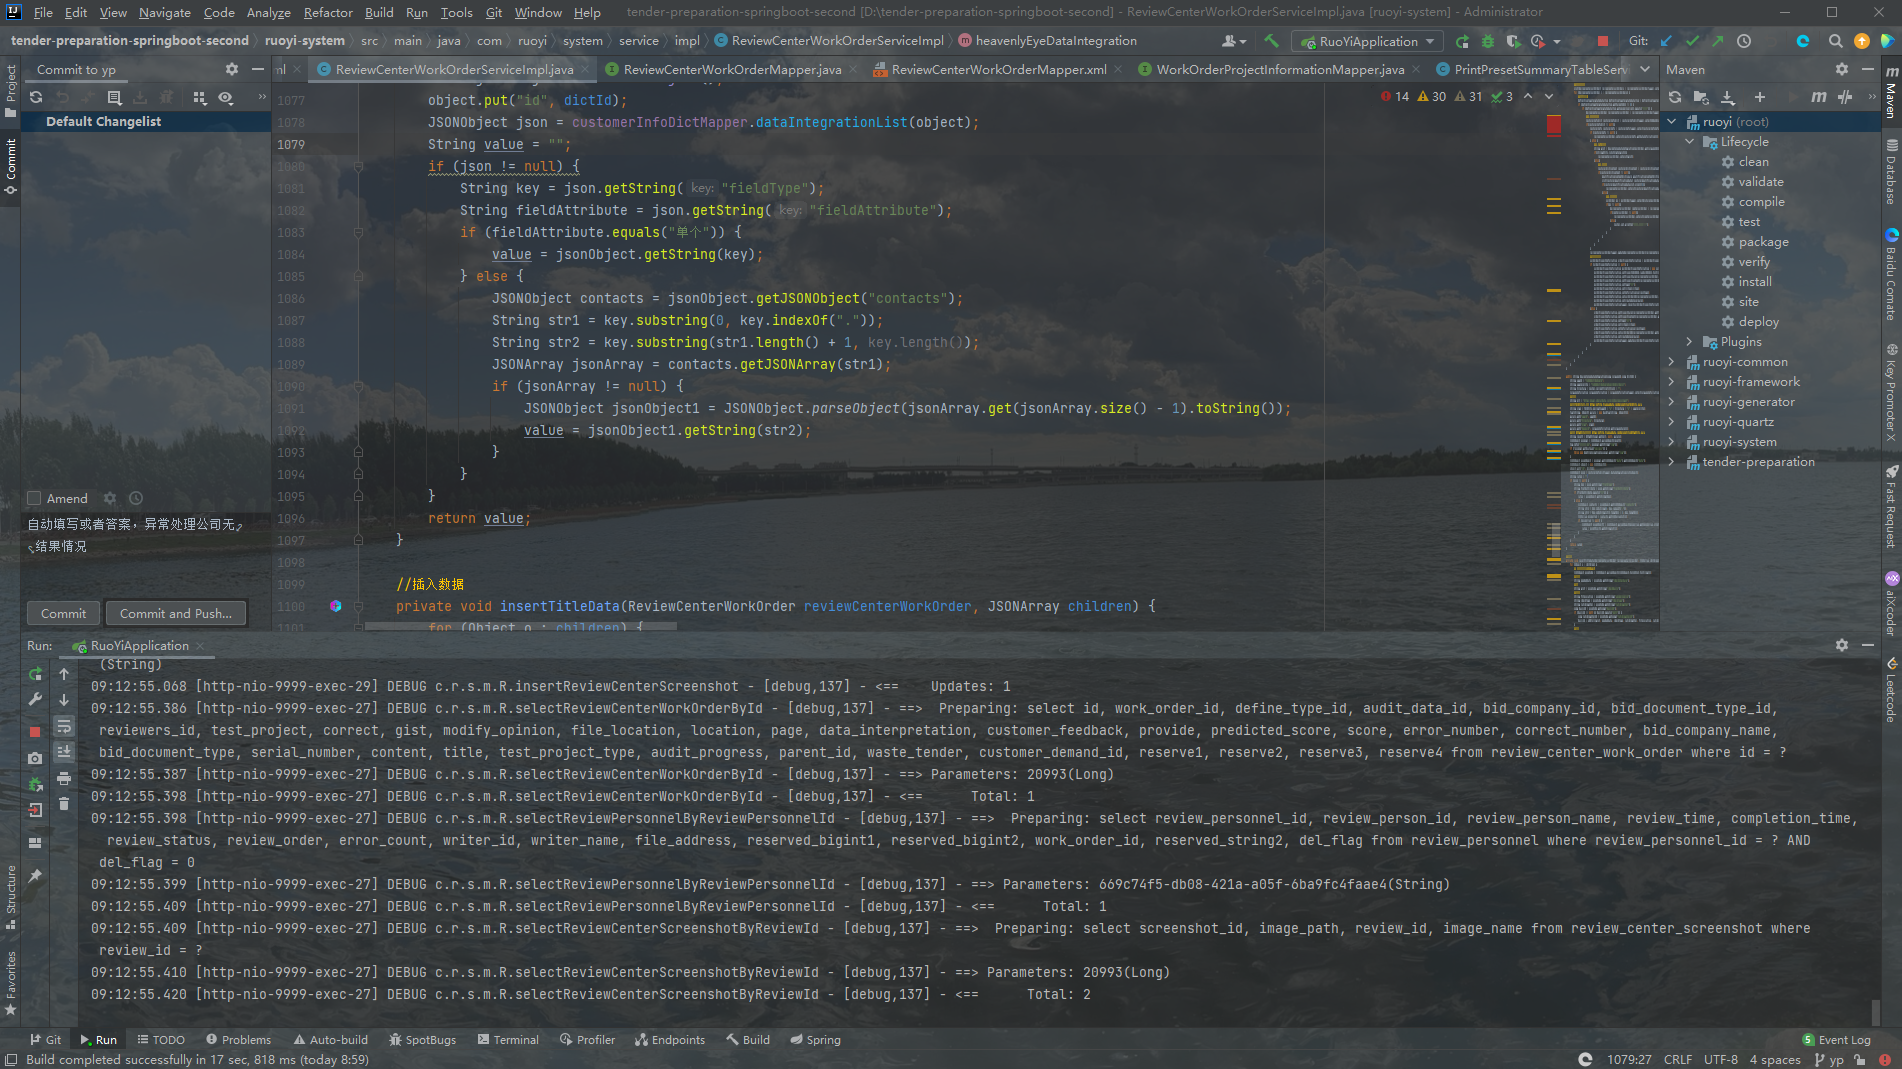Click the Commit and Push button
Image resolution: width=1902 pixels, height=1069 pixels.
pyautogui.click(x=175, y=613)
